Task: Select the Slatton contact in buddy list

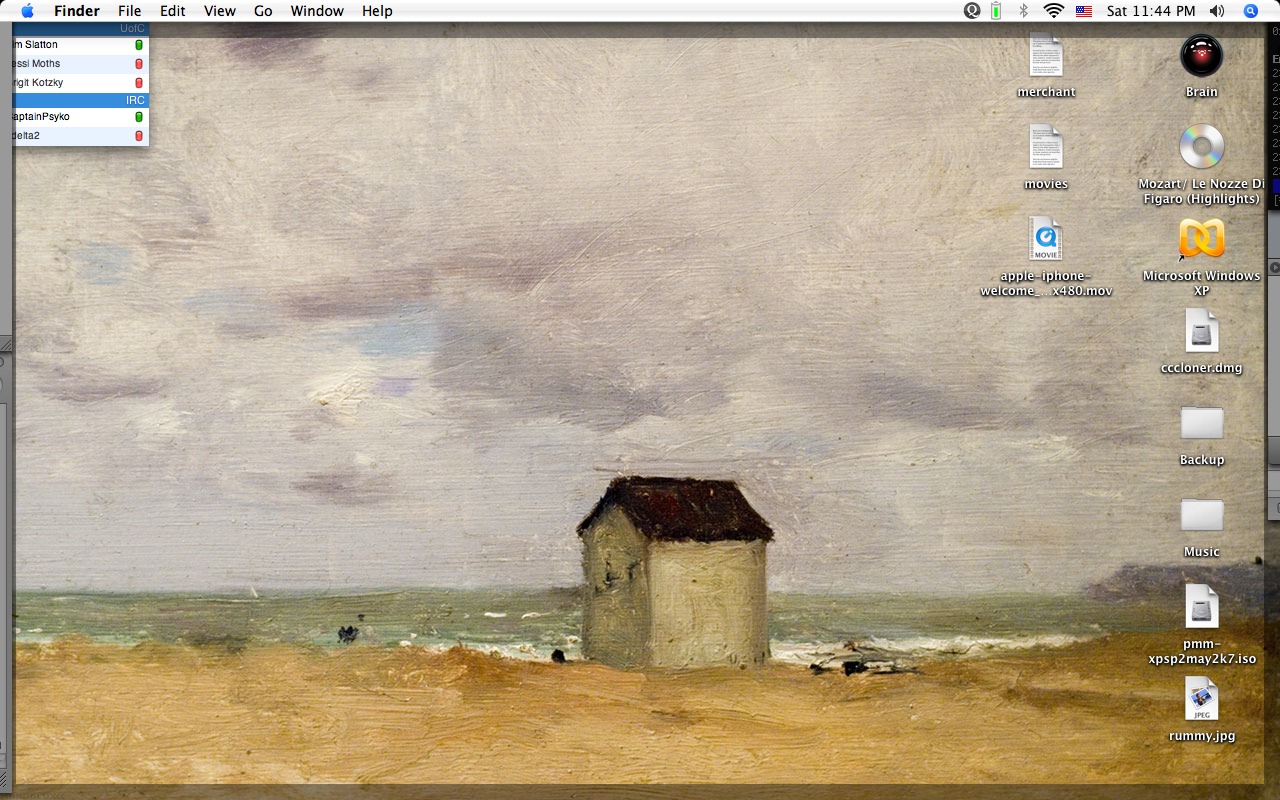Action: 81,45
